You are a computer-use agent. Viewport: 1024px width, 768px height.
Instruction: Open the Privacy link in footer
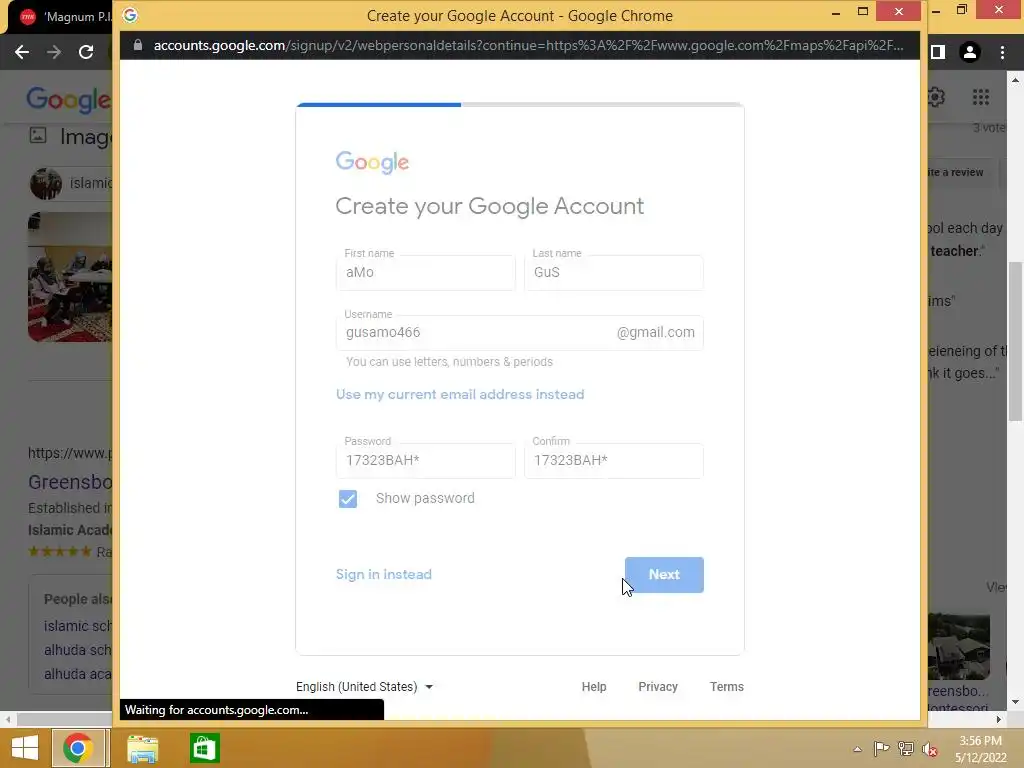point(658,686)
